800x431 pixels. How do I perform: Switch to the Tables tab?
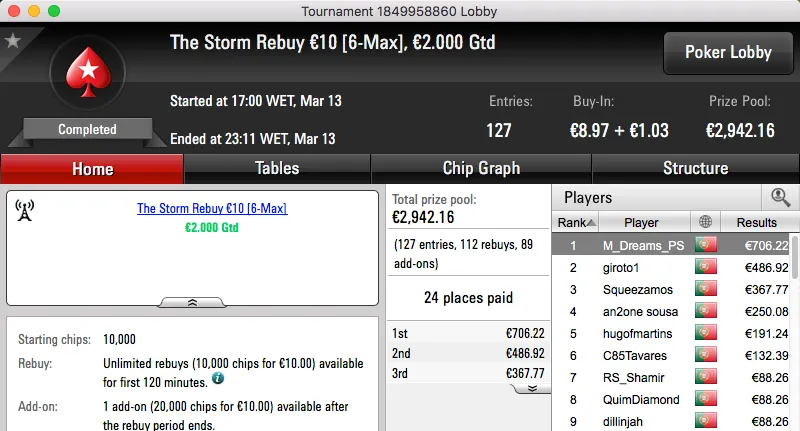(x=277, y=168)
